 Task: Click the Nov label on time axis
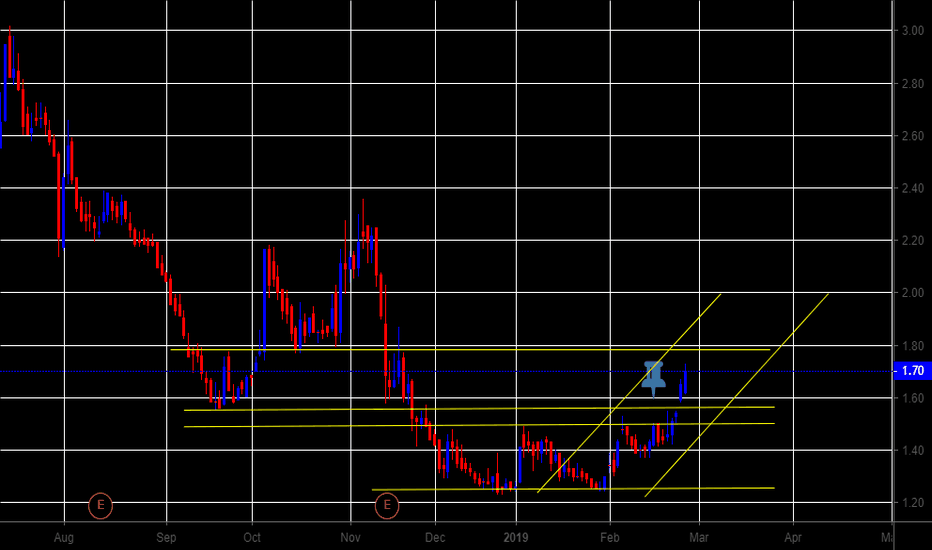[x=351, y=538]
